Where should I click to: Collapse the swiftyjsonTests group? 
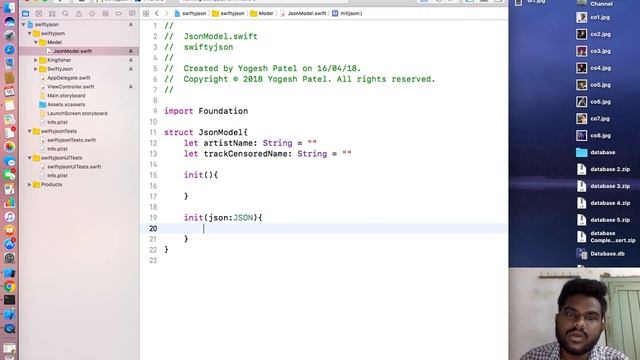29,131
